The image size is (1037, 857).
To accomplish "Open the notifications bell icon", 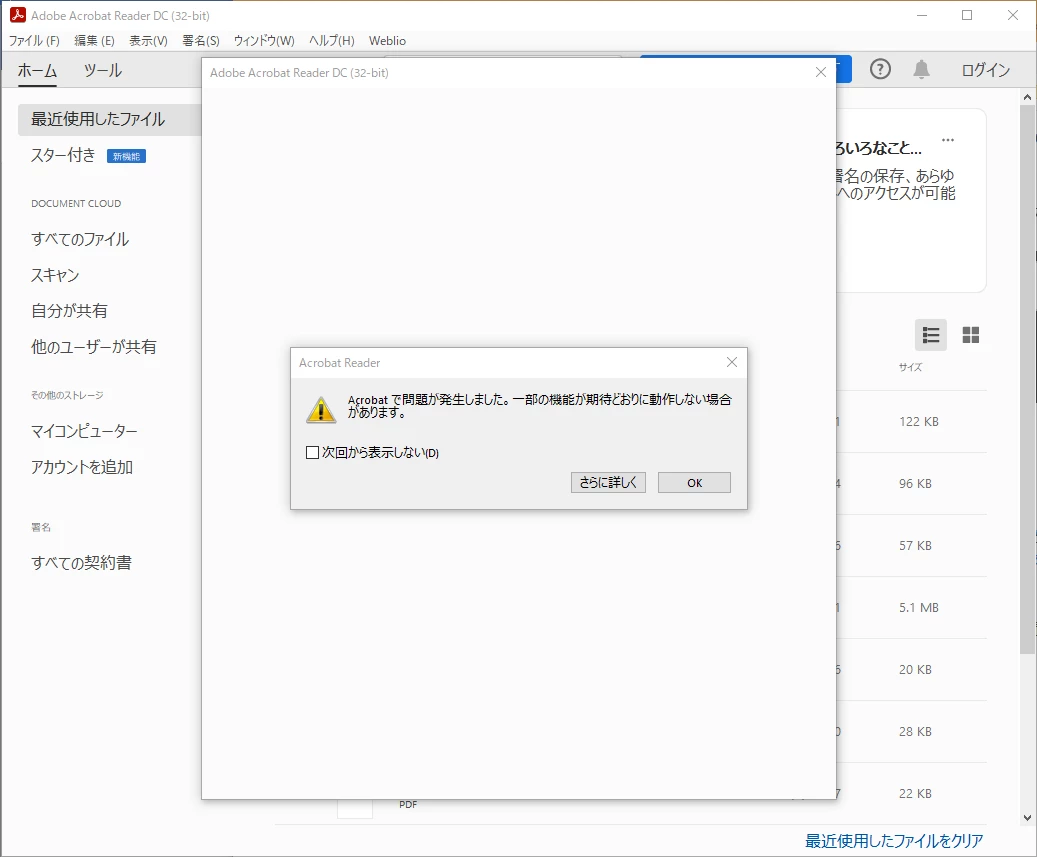I will (x=921, y=69).
